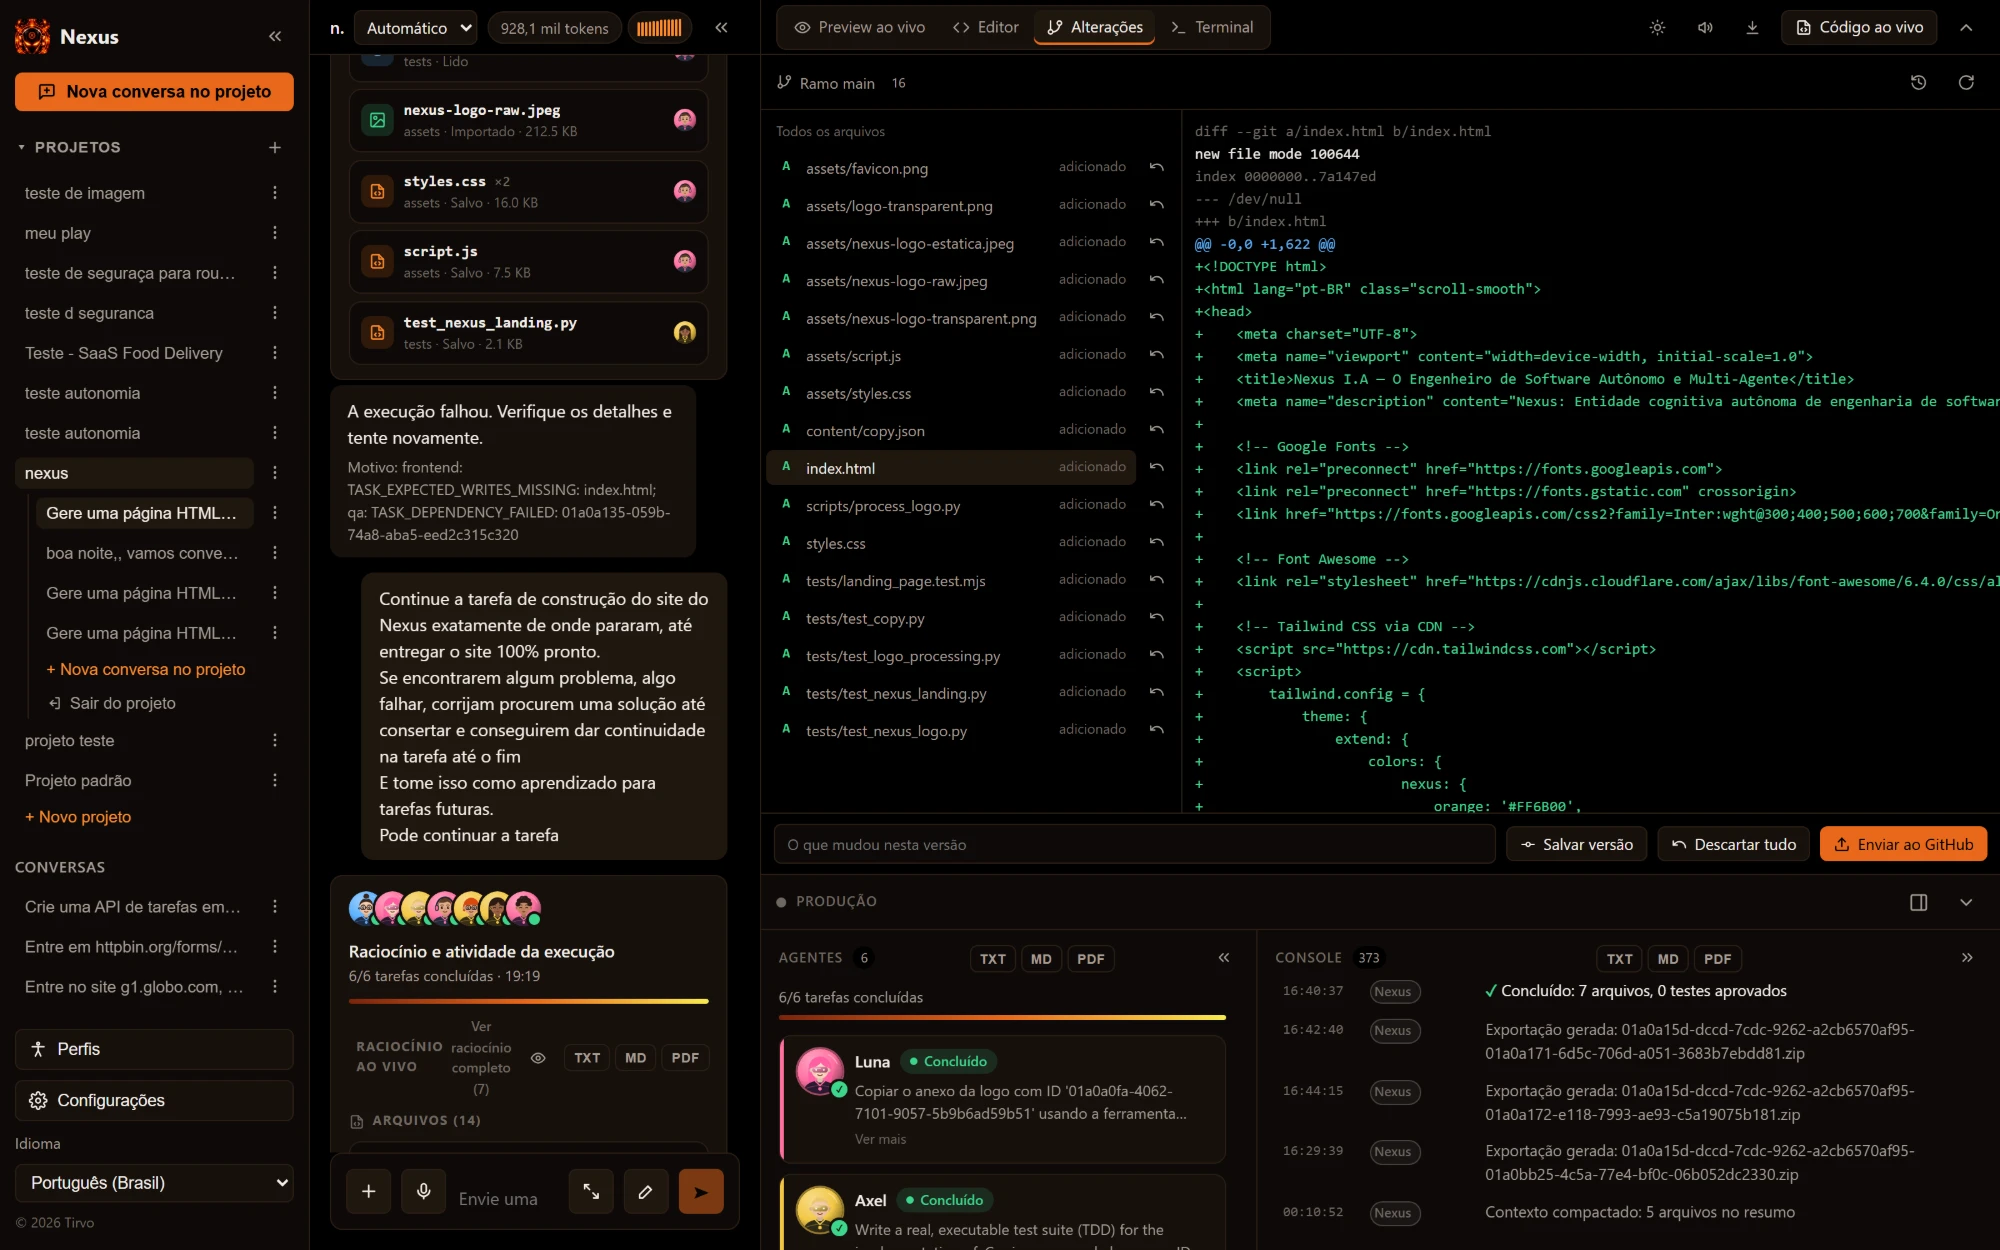The height and width of the screenshot is (1250, 2000).
Task: Click 'Enviar ao GitHub' button
Action: (x=1903, y=845)
